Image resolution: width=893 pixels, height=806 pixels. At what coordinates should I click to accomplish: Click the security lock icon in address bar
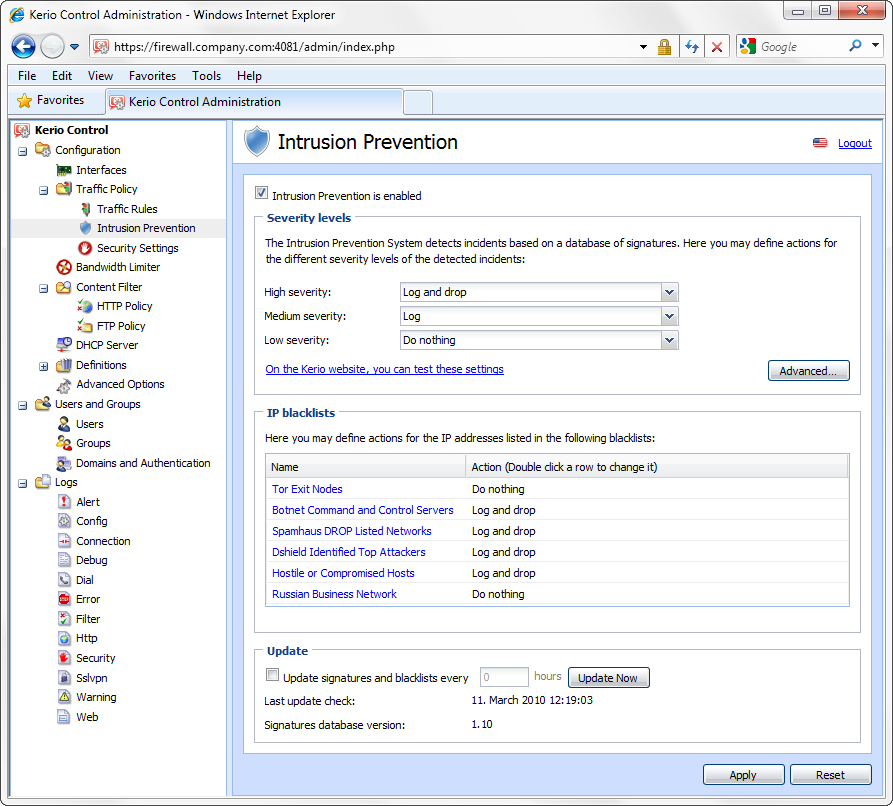coord(664,47)
